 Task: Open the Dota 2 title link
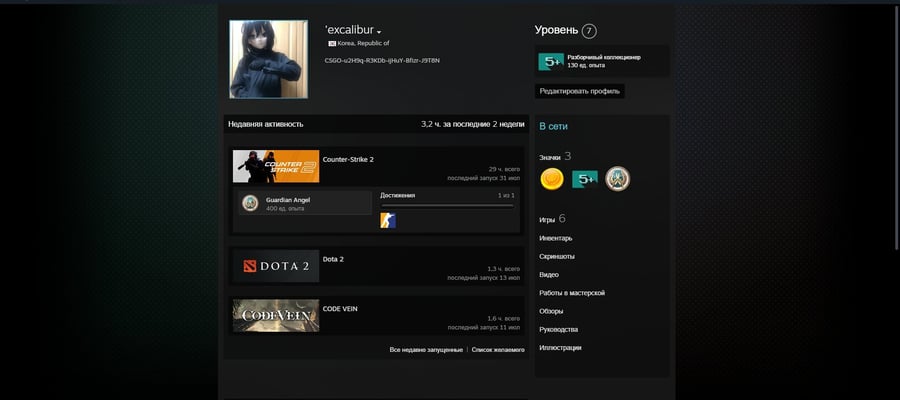tap(333, 259)
